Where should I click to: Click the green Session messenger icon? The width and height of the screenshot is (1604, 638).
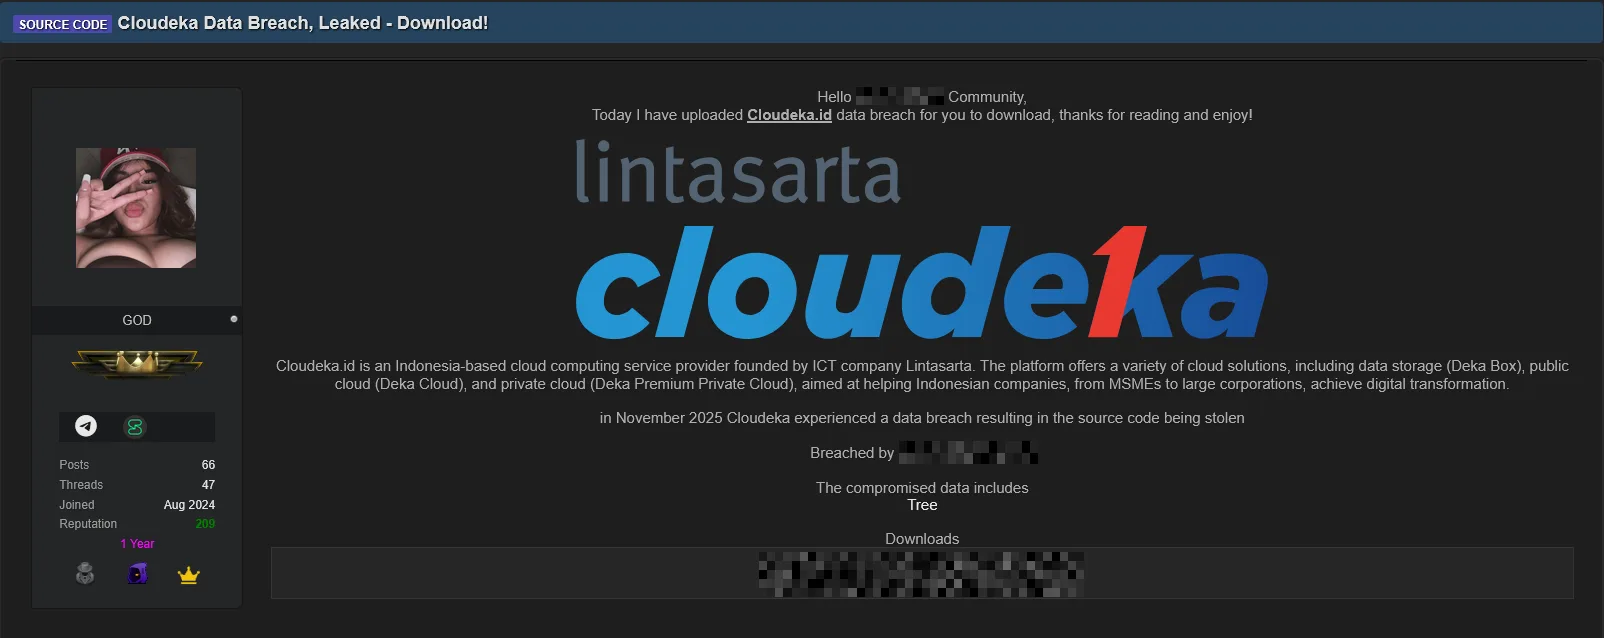134,427
